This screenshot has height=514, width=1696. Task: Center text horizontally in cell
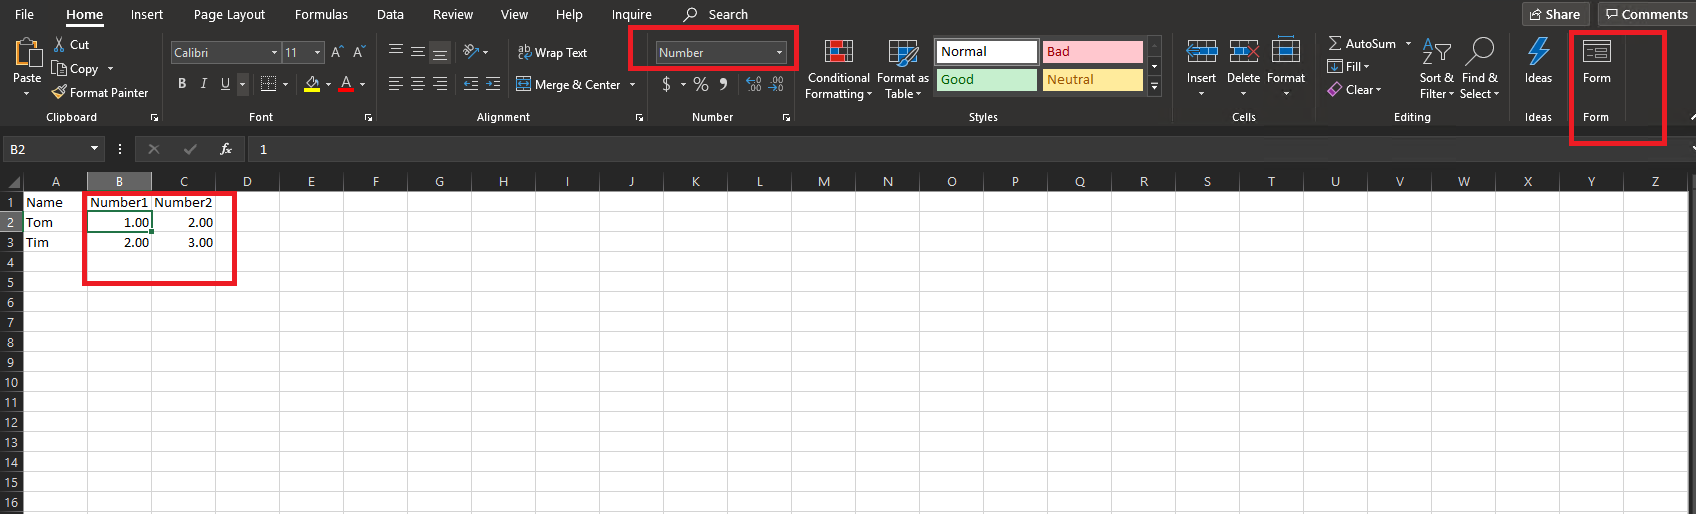[418, 84]
